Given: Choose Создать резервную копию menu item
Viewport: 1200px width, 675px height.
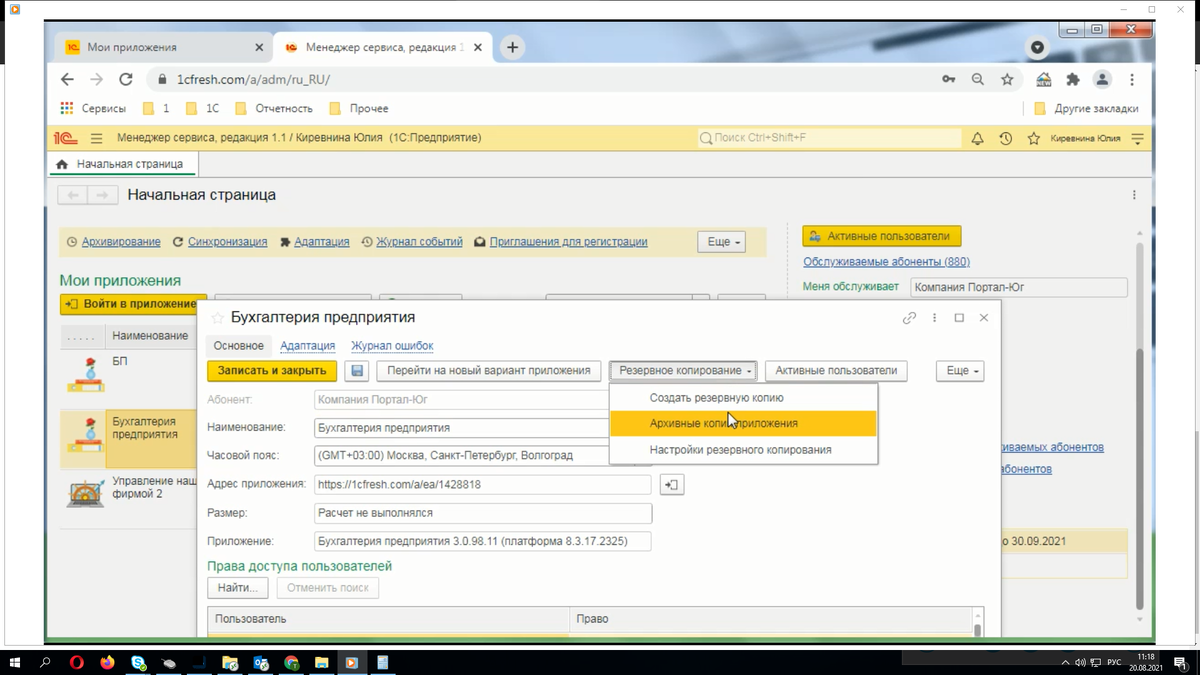Looking at the screenshot, I should [x=742, y=398].
